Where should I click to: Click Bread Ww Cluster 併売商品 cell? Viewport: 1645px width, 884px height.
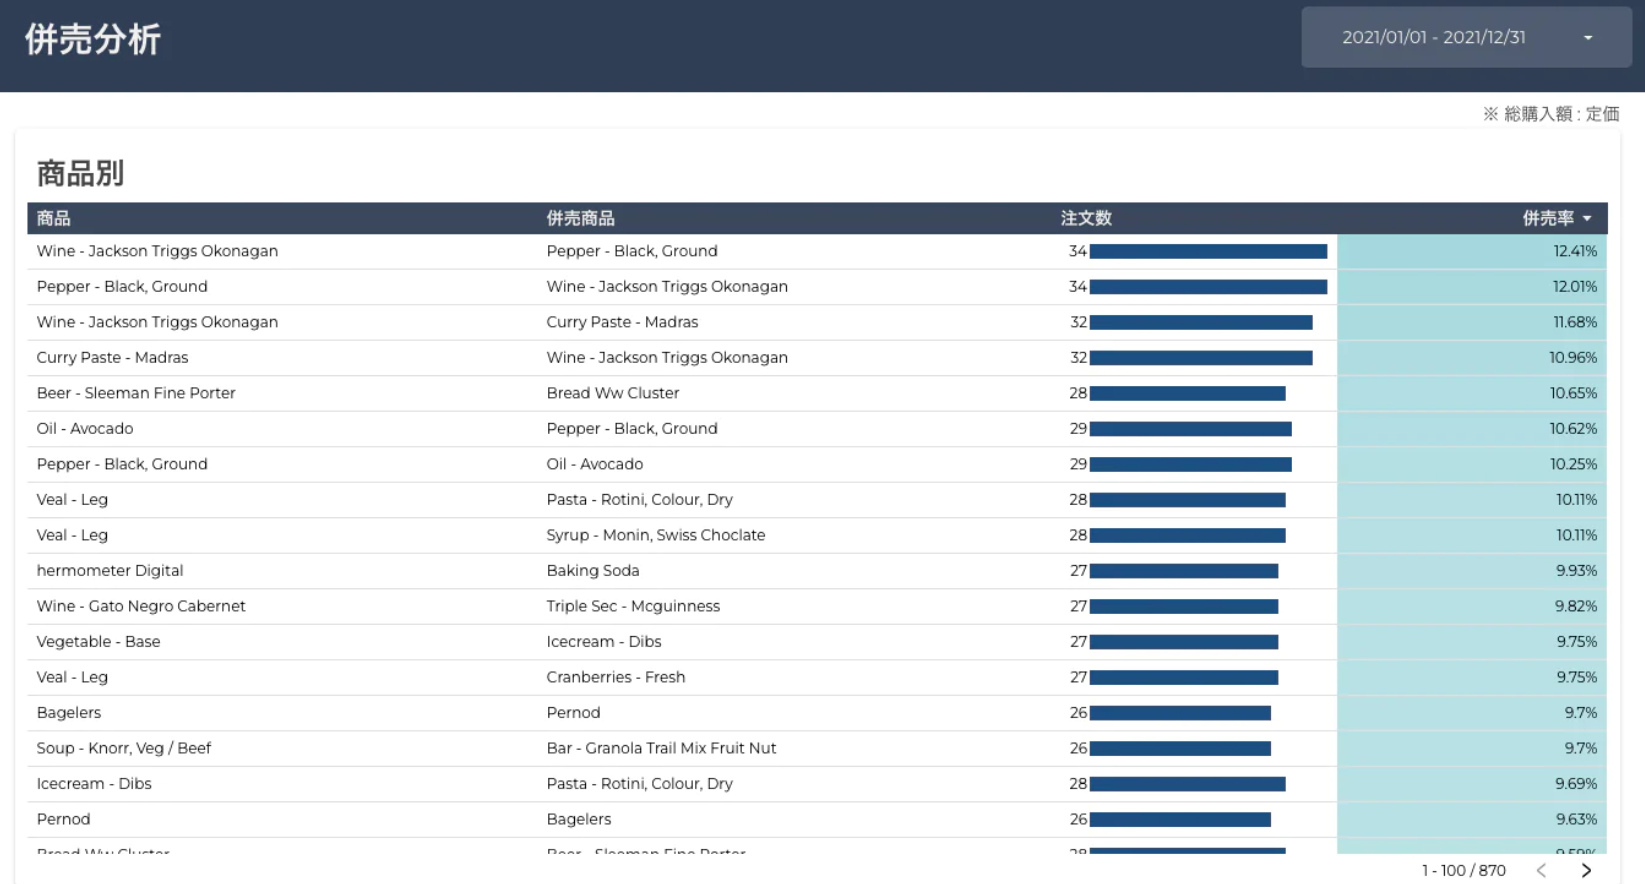click(x=613, y=393)
